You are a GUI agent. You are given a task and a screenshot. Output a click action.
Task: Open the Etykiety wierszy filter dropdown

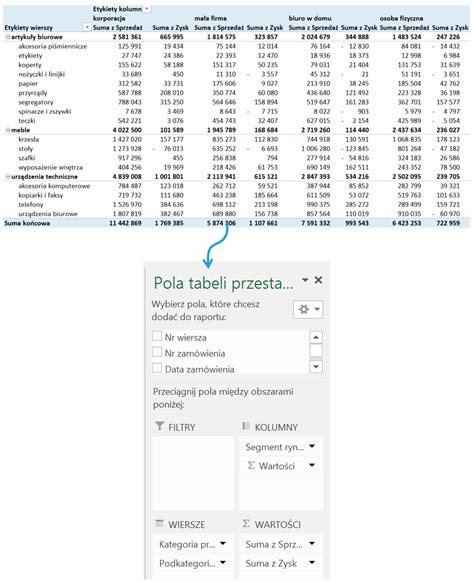(x=87, y=27)
